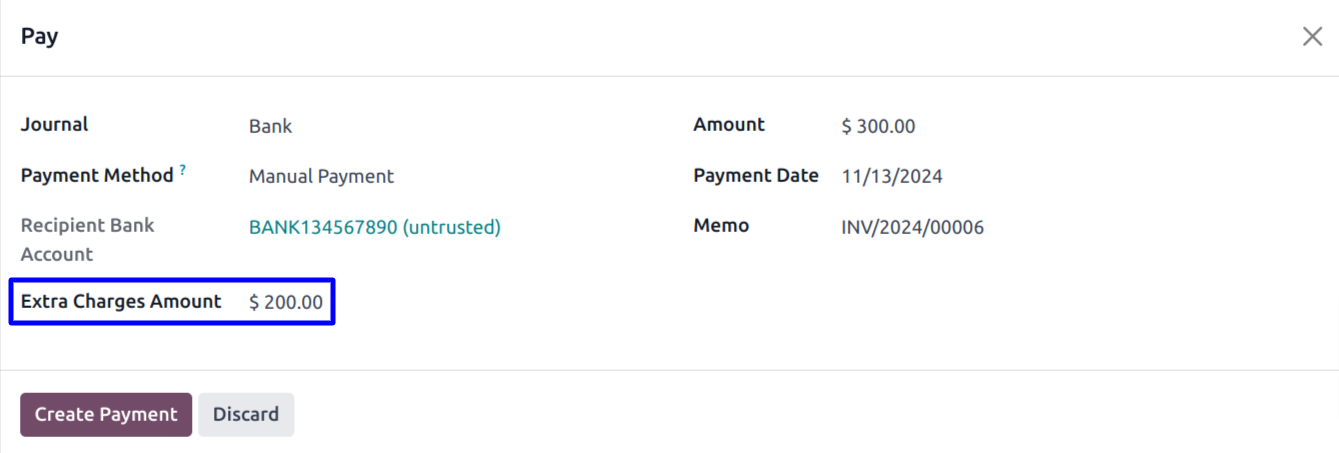Edit the Extra Charges Amount value
The width and height of the screenshot is (1339, 453).
[x=287, y=302]
